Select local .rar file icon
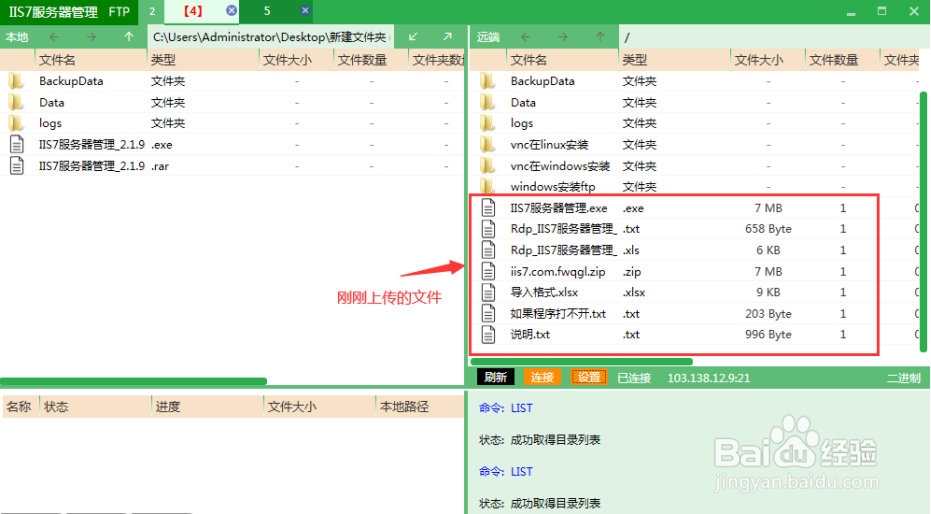931x514 pixels. coord(17,166)
